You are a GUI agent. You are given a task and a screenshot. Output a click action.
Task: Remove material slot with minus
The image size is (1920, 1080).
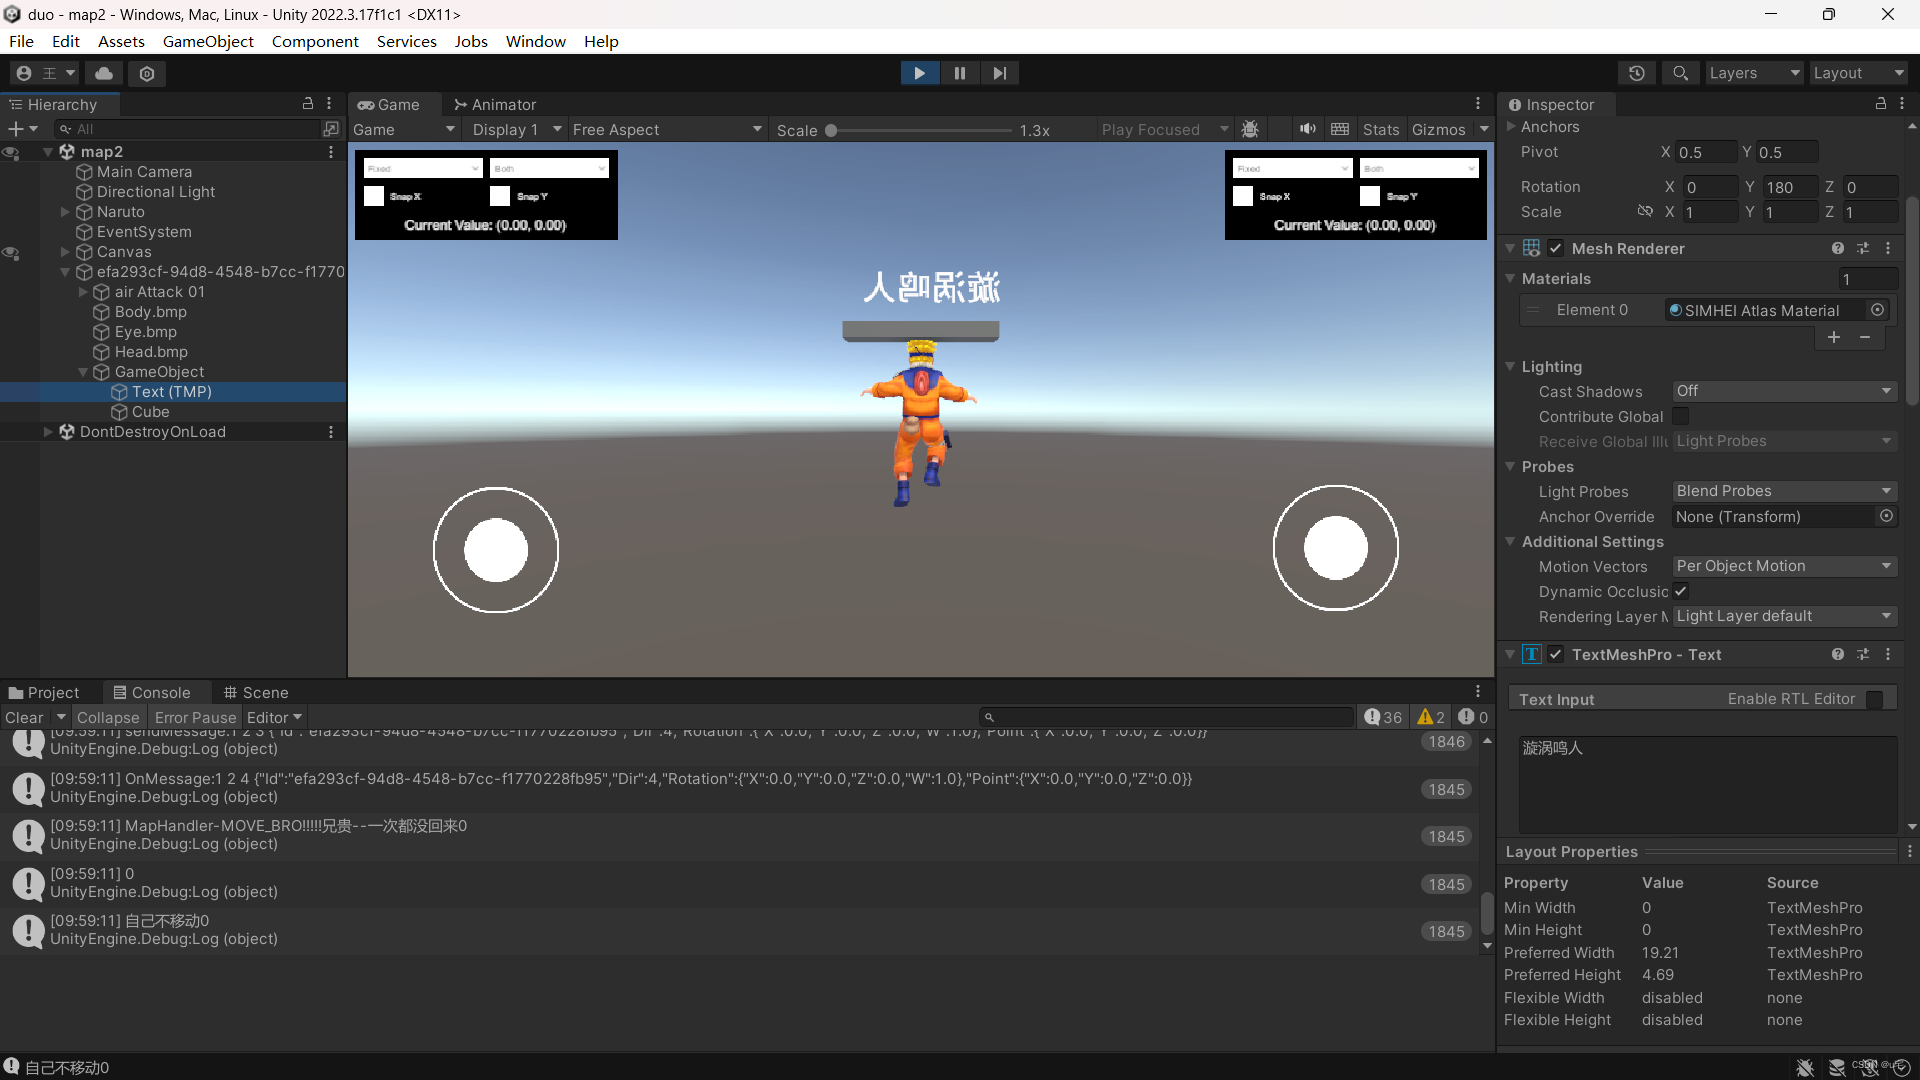[x=1865, y=337]
